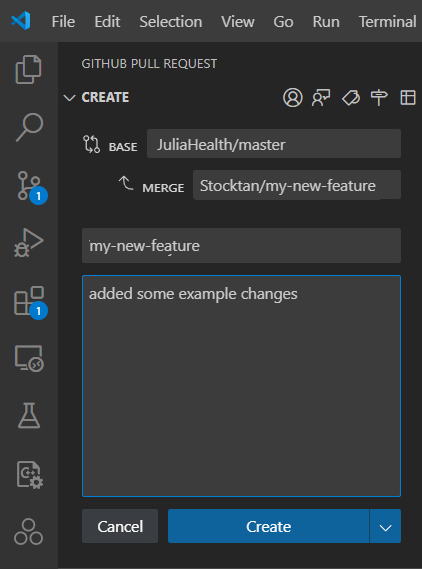Change the MERGE branch Stocktan/my-new-feature
This screenshot has height=569, width=422.
(x=297, y=185)
